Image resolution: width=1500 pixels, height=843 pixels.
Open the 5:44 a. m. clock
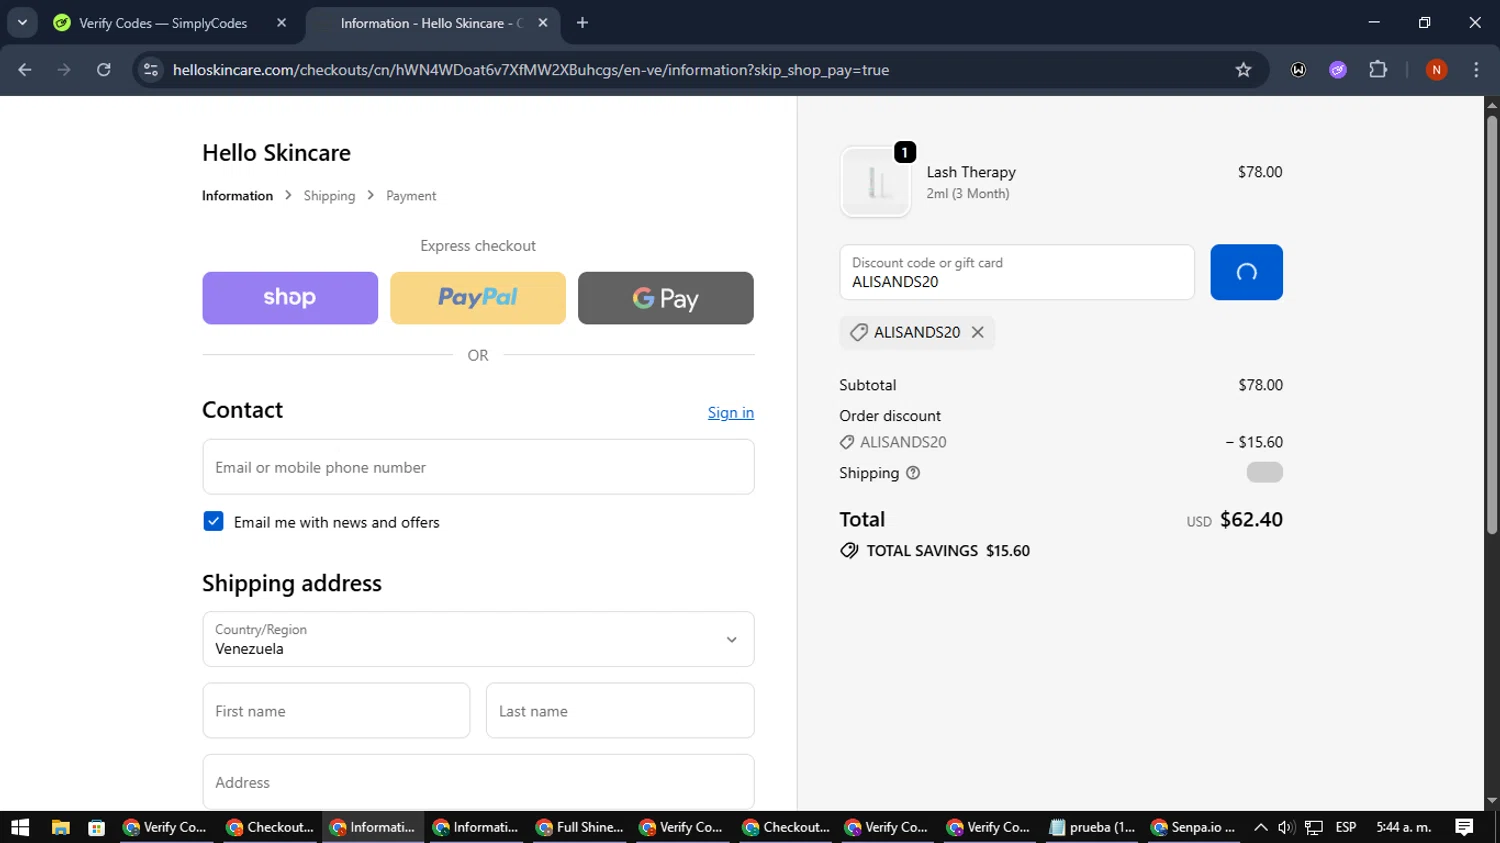pyautogui.click(x=1404, y=827)
